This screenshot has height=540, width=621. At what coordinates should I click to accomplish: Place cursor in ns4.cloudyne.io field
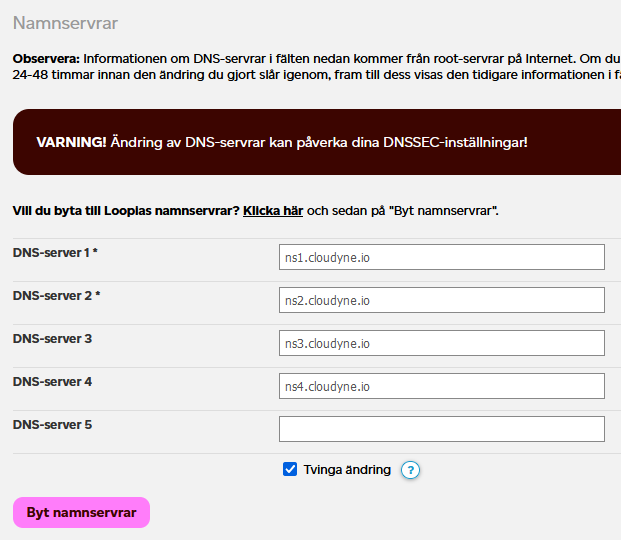[x=441, y=386]
